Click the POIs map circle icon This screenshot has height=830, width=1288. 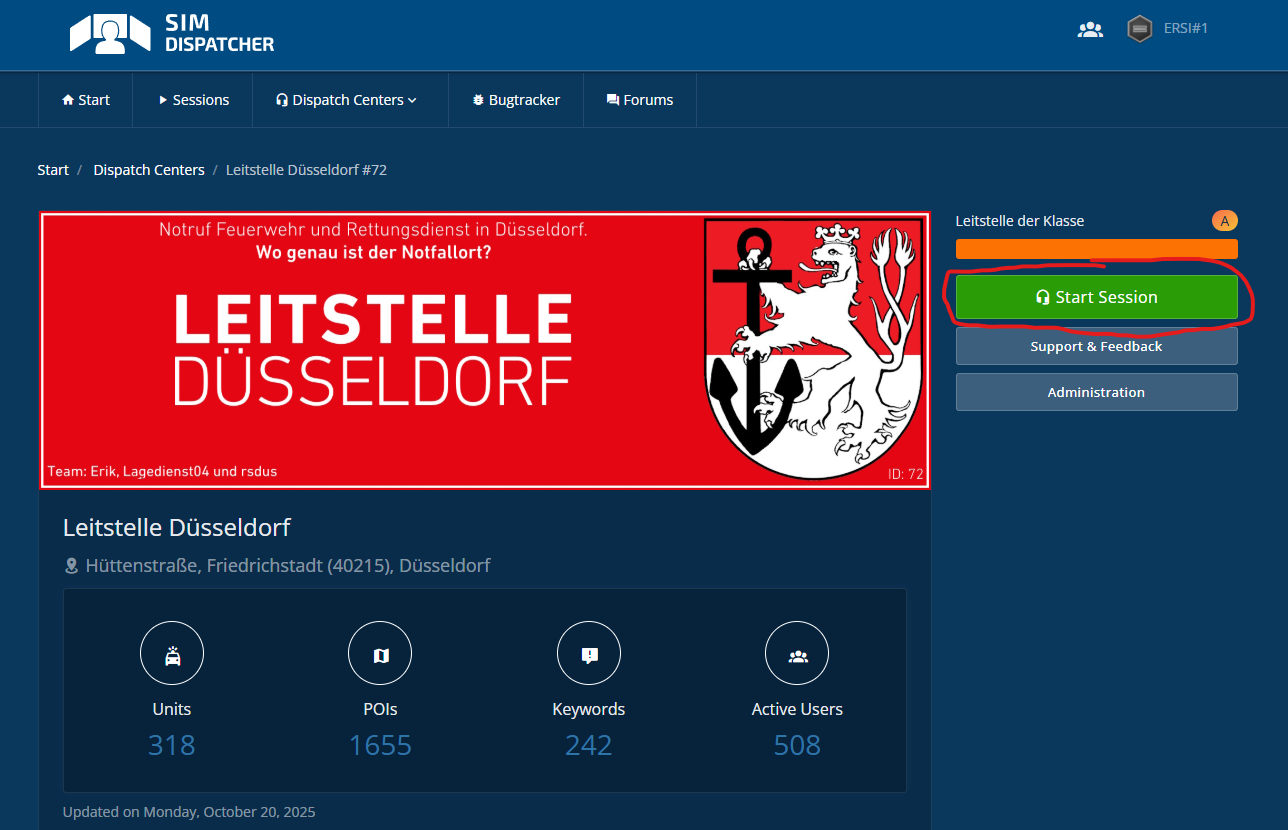[x=380, y=656]
